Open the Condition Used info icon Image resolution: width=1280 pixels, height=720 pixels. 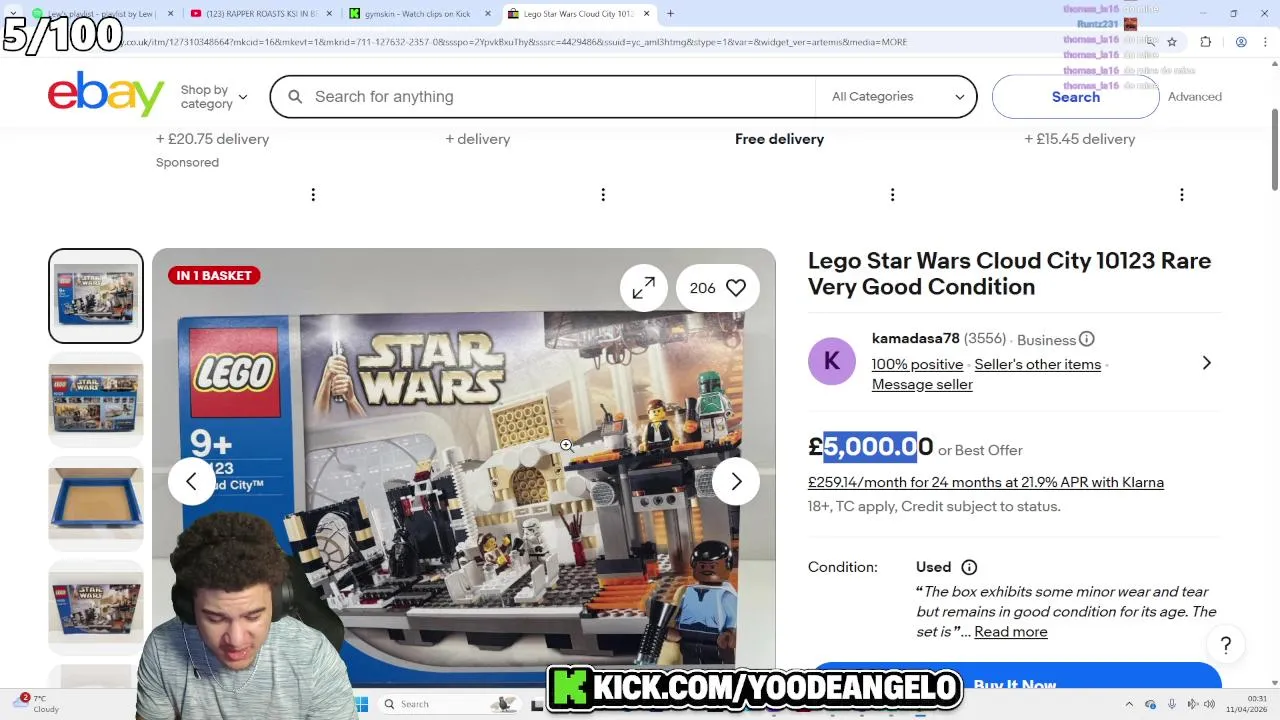[969, 567]
